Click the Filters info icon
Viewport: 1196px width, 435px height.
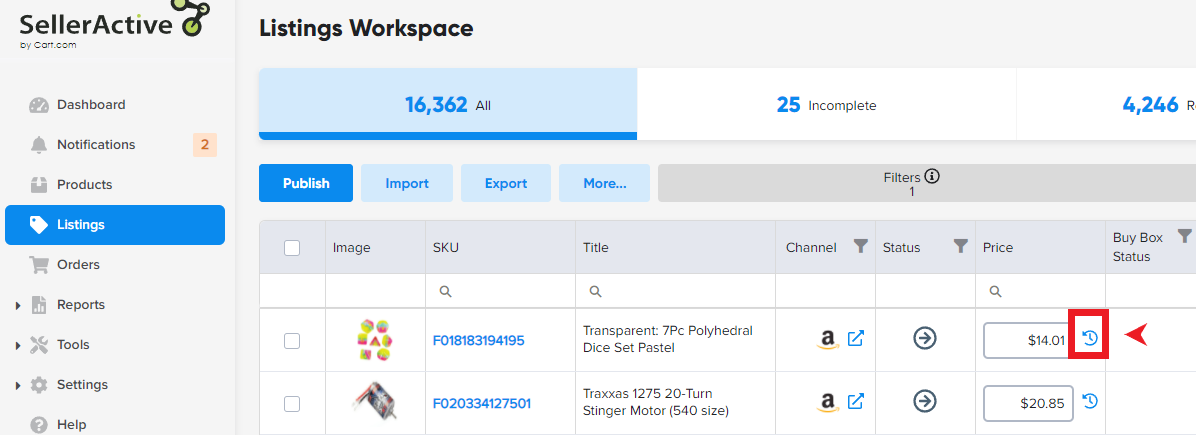tap(932, 177)
